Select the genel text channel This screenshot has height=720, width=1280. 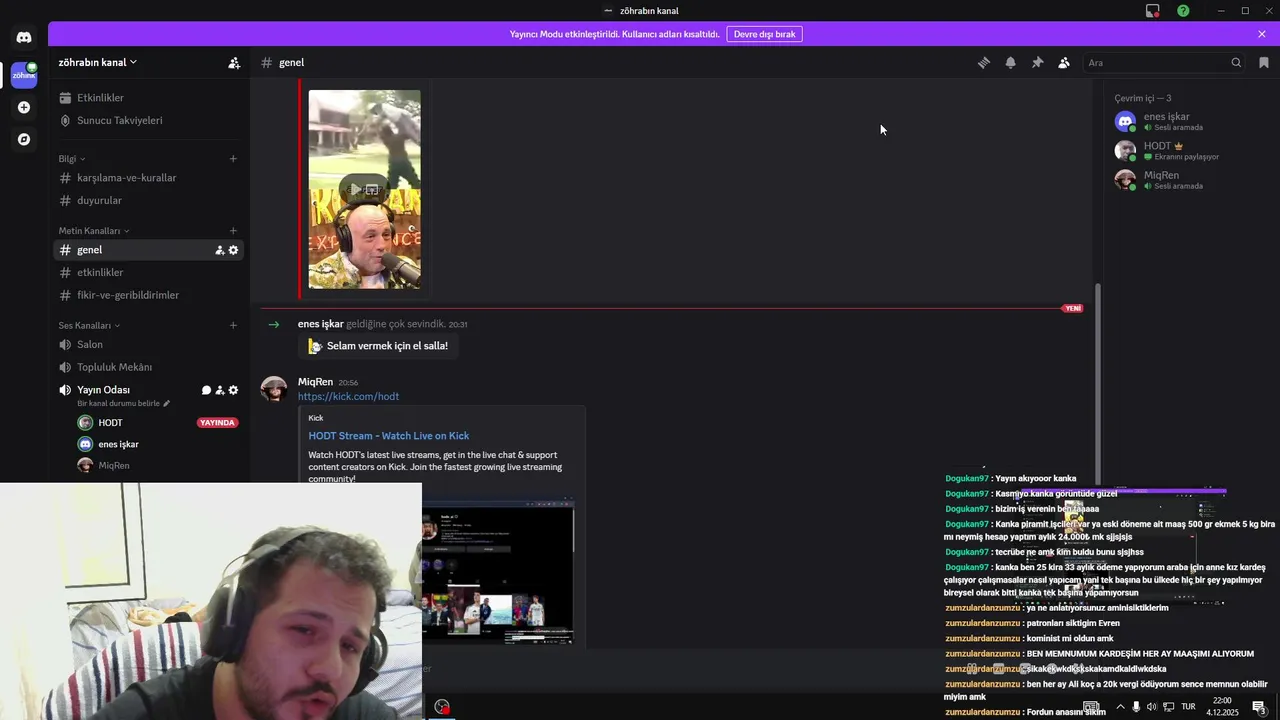148,250
